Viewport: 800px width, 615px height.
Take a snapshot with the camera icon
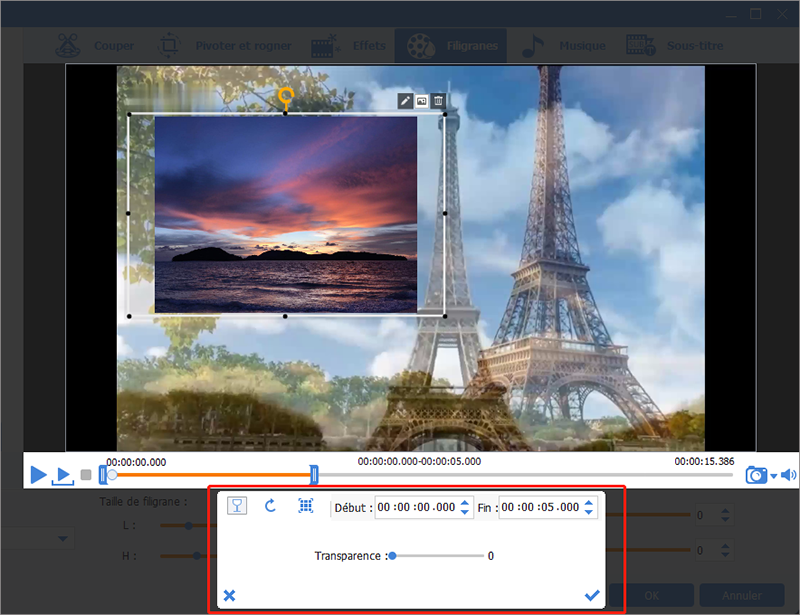coord(756,475)
